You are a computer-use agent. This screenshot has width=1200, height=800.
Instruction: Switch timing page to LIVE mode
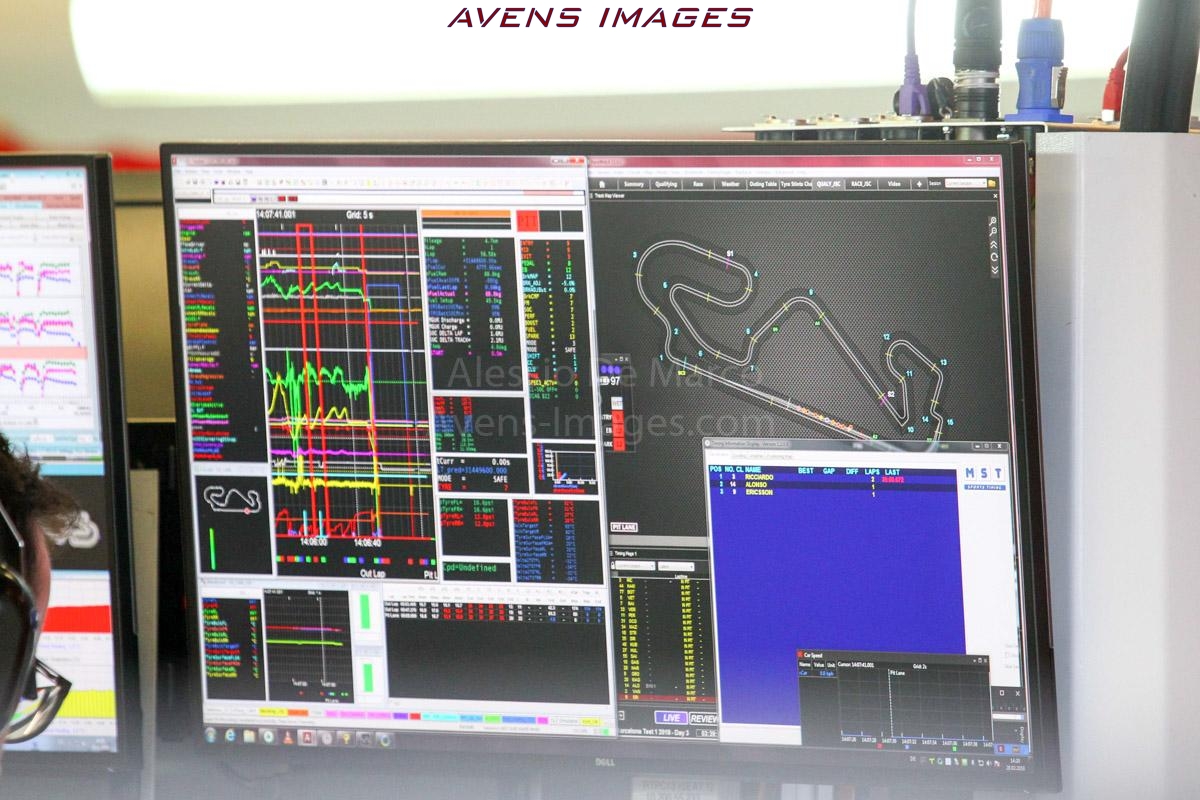[672, 718]
